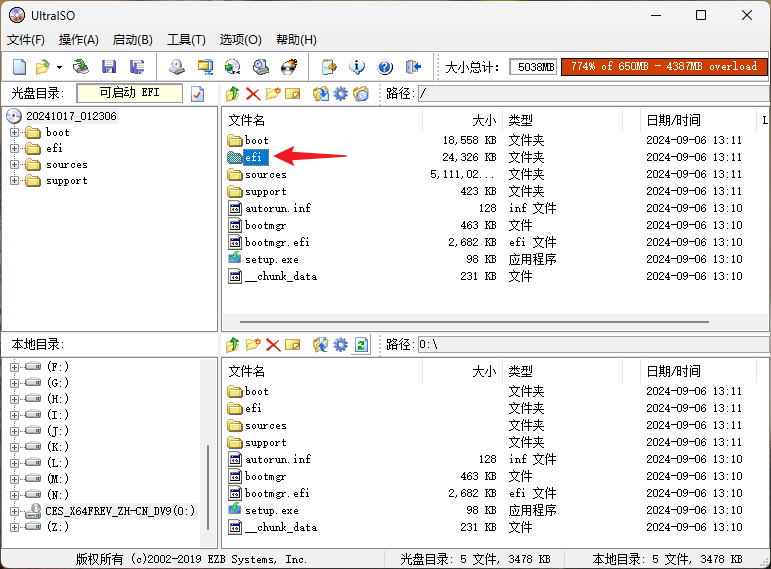This screenshot has width=771, height=569.
Task: Select drive (M:) in local tree
Action: coord(58,479)
